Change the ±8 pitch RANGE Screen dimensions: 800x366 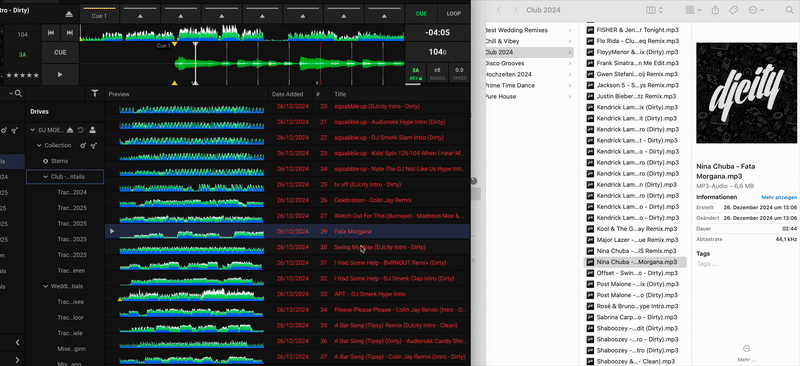click(x=437, y=74)
